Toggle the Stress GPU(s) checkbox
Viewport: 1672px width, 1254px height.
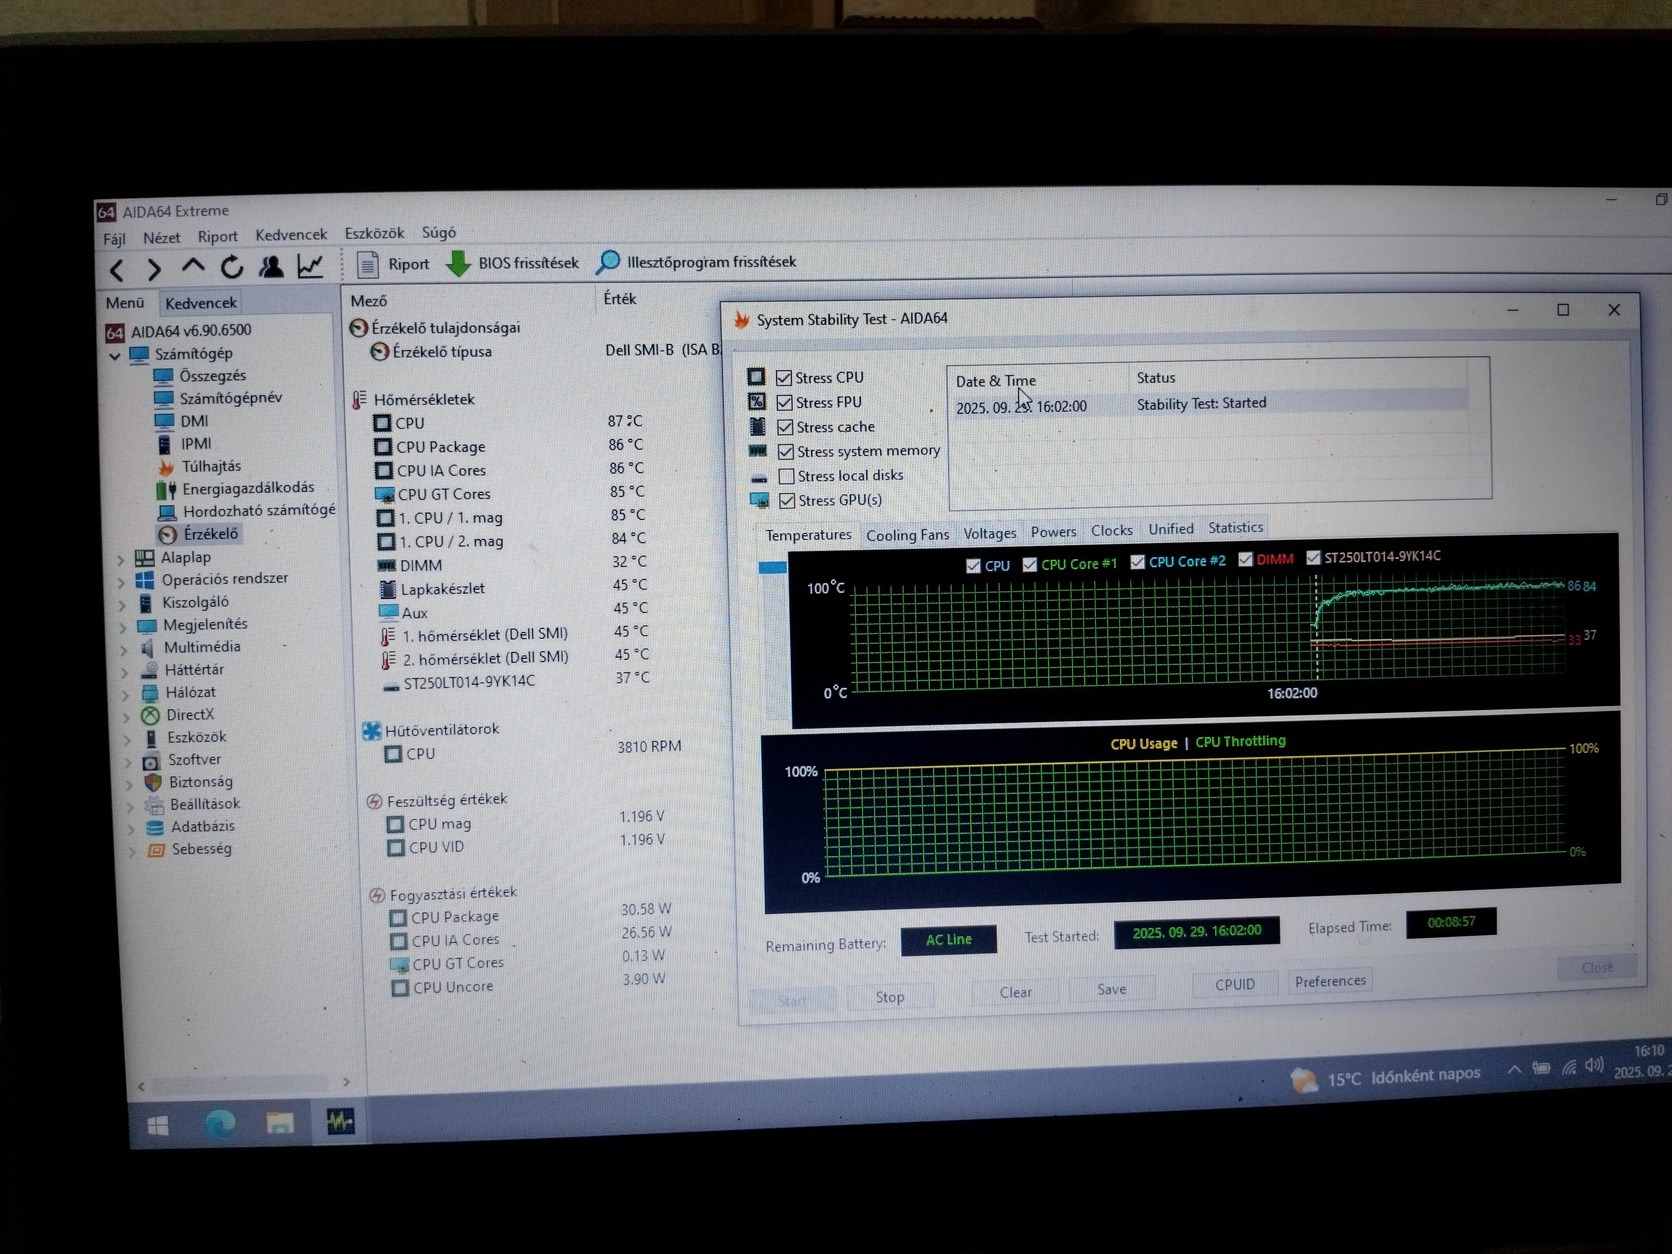[788, 501]
